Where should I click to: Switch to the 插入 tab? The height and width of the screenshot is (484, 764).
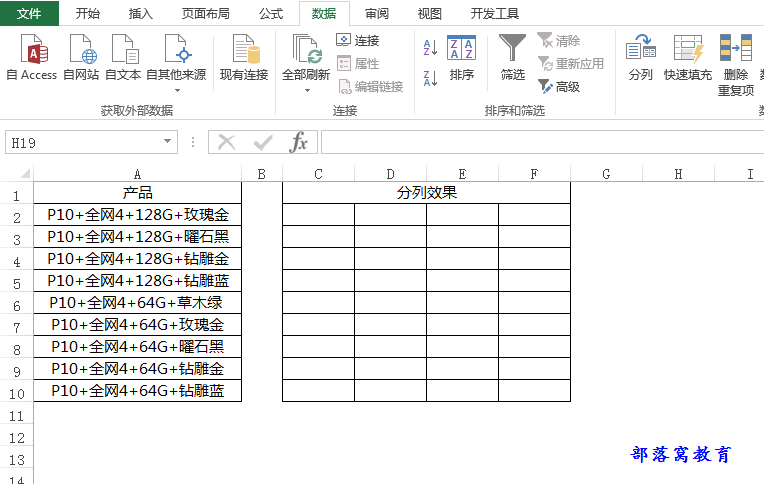[x=141, y=14]
